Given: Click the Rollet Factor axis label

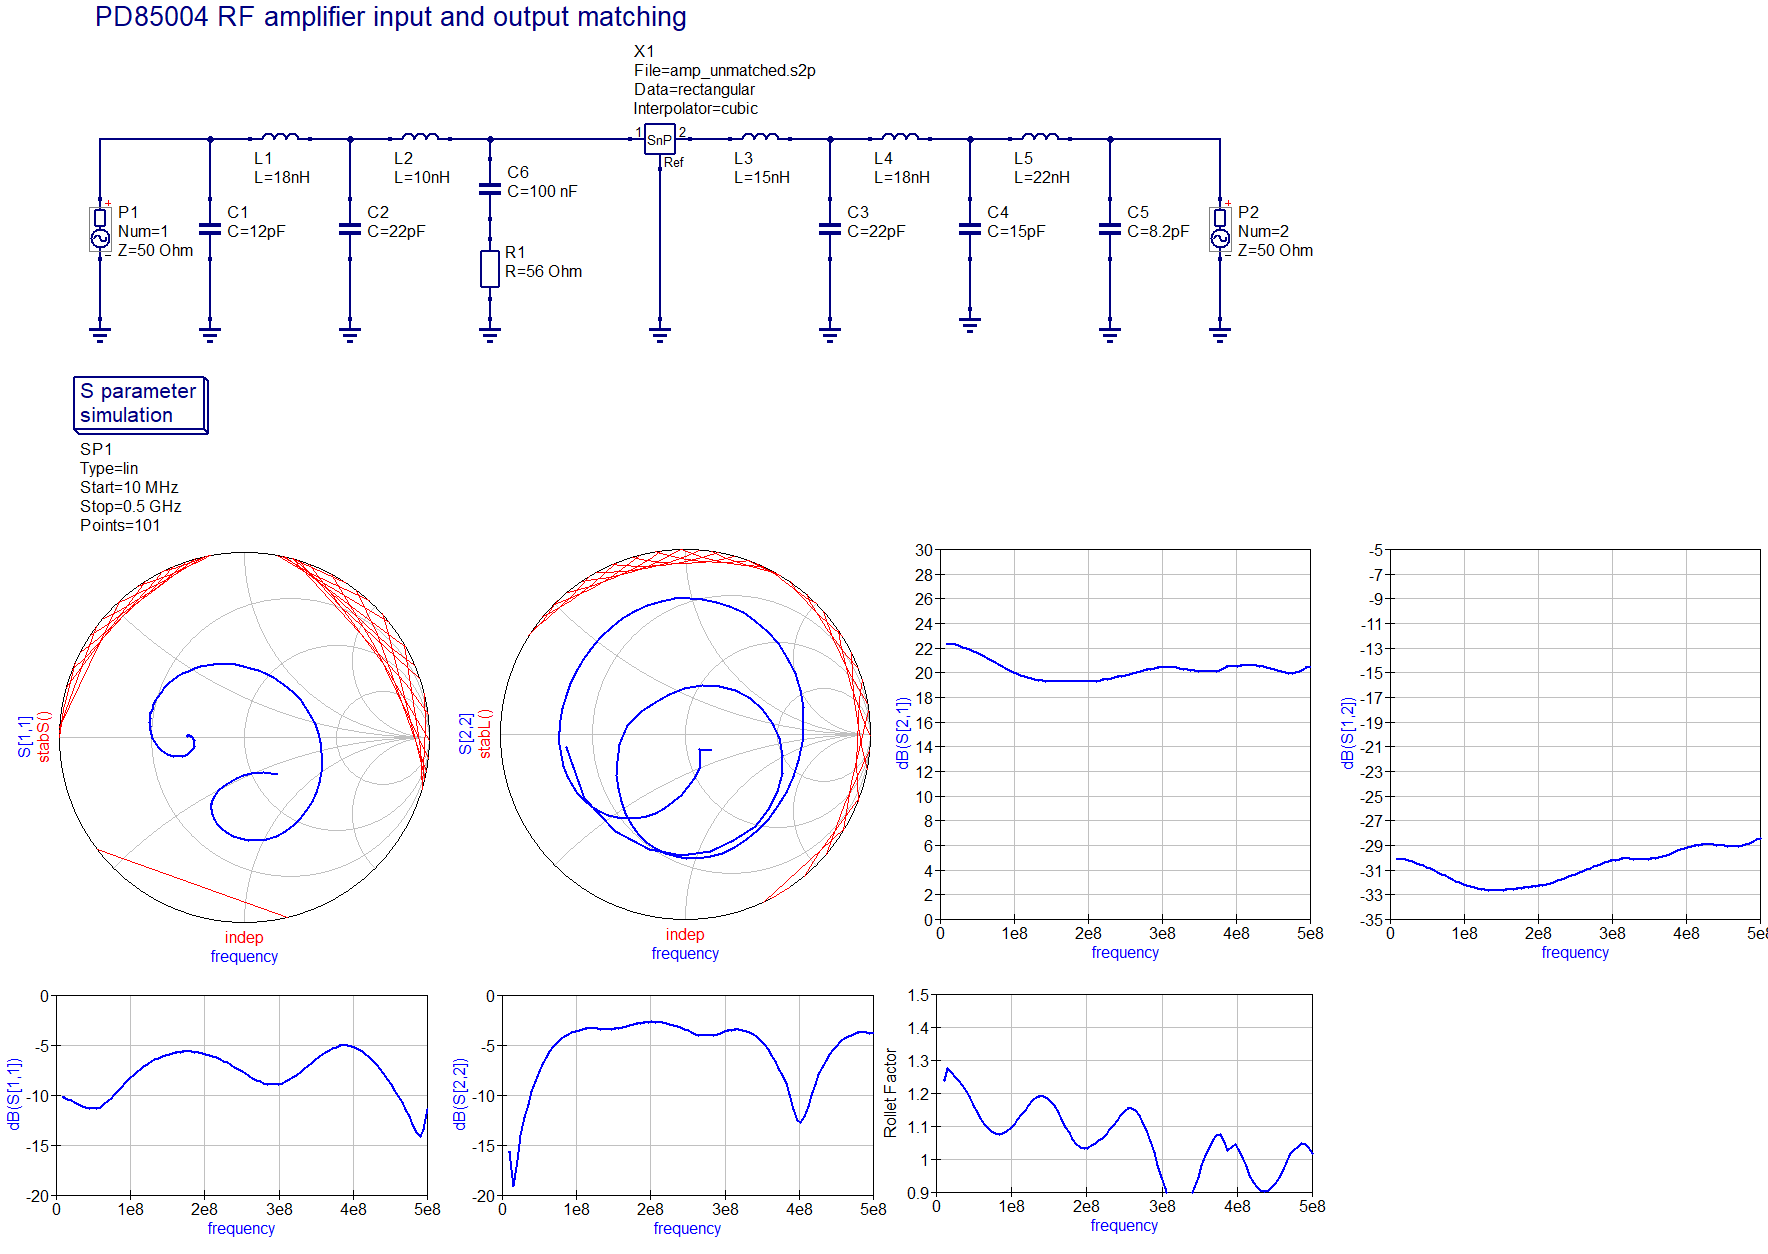Looking at the screenshot, I should point(890,1093).
